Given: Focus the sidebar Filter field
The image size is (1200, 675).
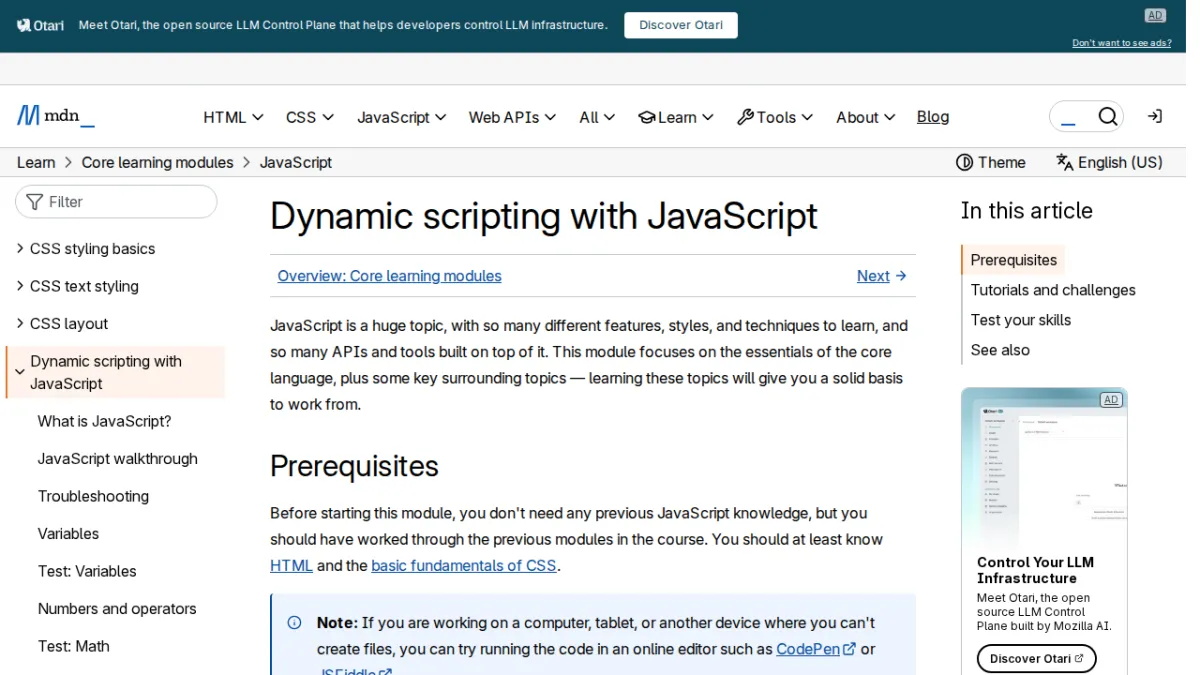Looking at the screenshot, I should click(x=116, y=202).
